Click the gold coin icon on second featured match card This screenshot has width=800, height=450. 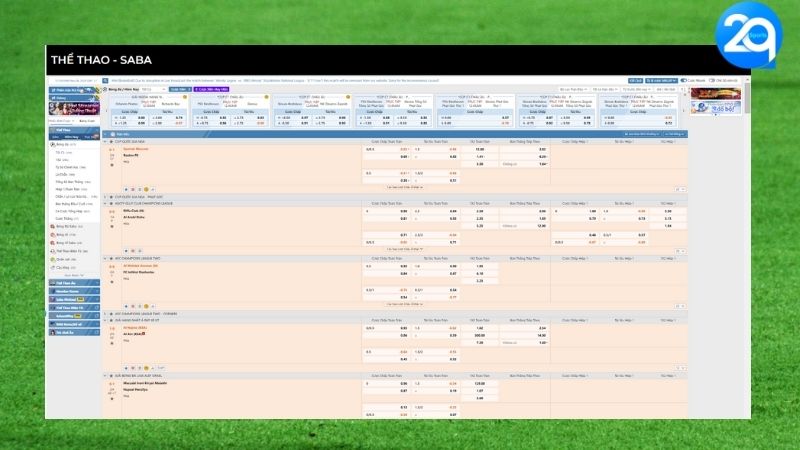(266, 97)
